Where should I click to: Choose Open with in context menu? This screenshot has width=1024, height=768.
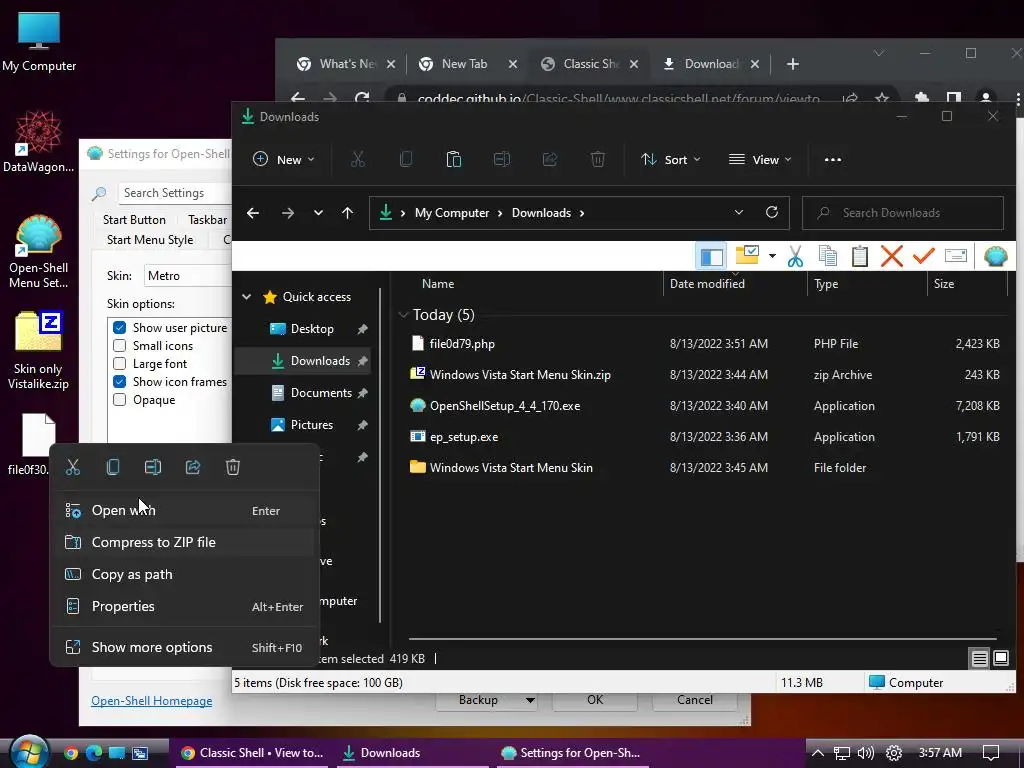pyautogui.click(x=185, y=510)
